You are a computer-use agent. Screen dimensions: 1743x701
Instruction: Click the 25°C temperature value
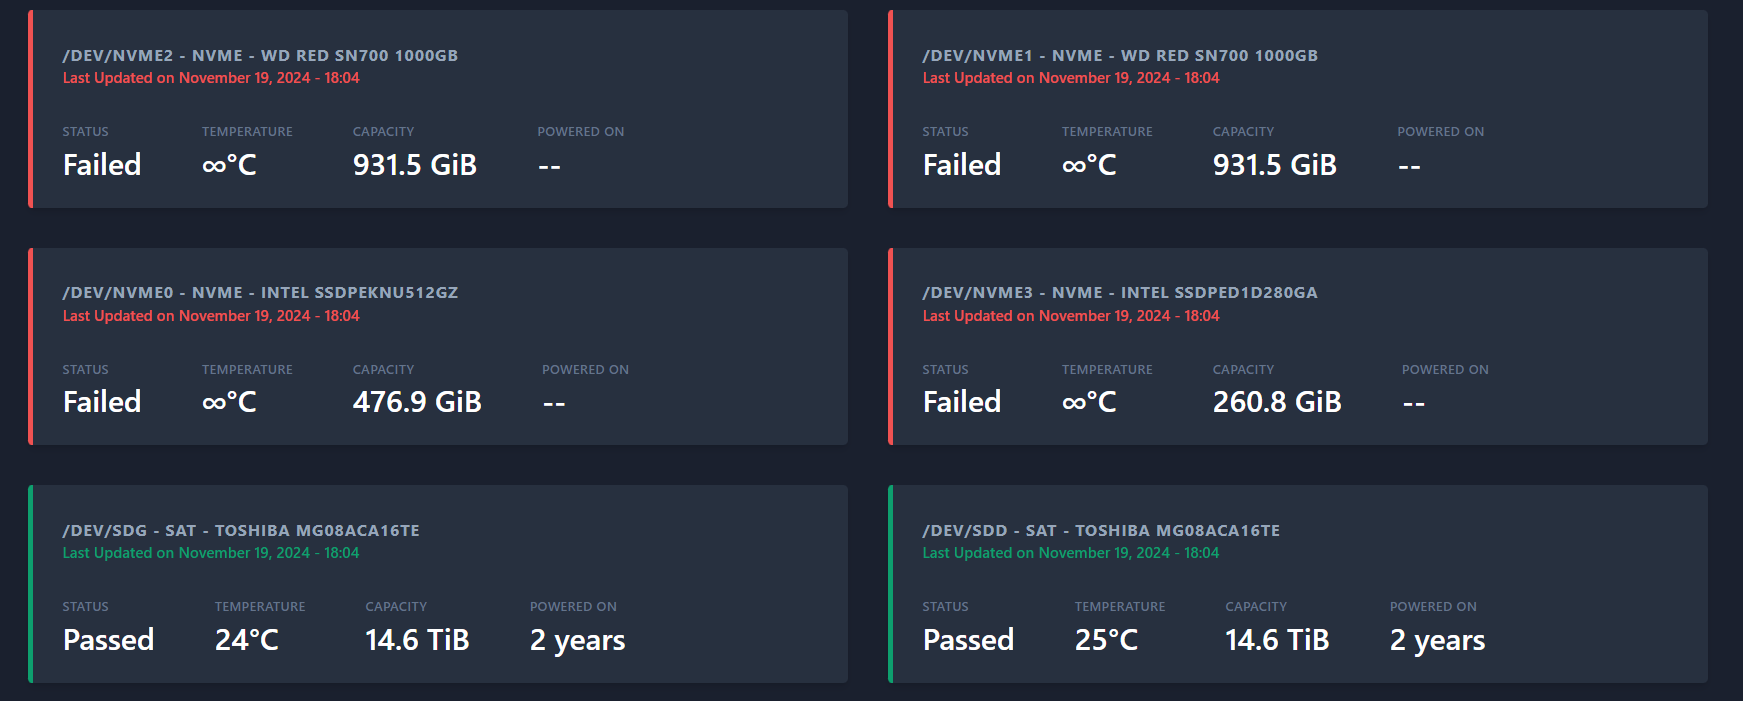[1107, 640]
